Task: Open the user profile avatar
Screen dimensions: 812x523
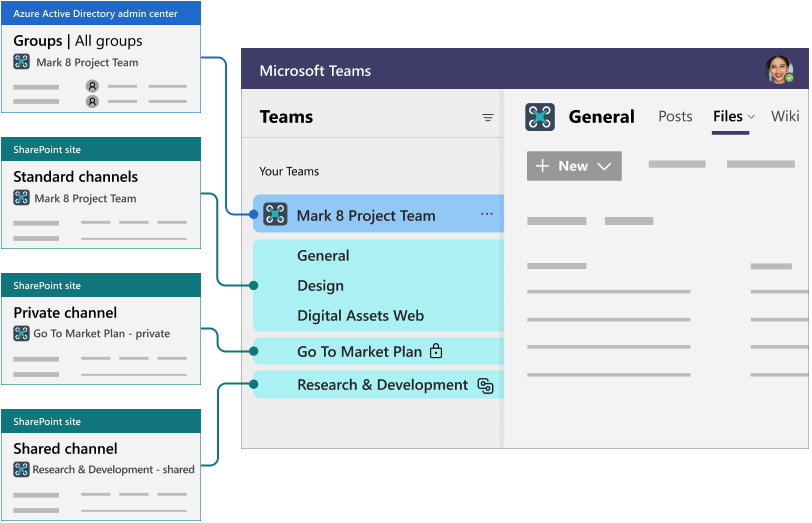Action: [x=779, y=70]
